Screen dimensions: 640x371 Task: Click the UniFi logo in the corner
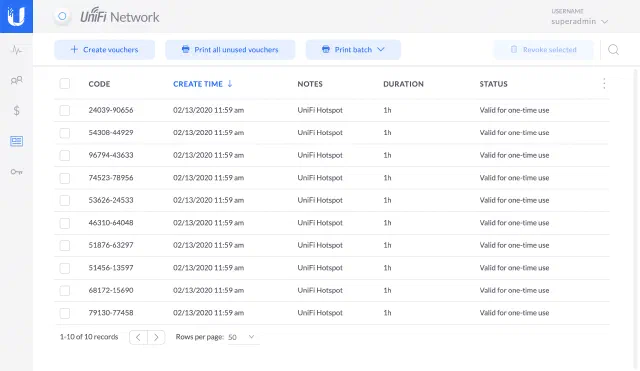(x=16, y=16)
